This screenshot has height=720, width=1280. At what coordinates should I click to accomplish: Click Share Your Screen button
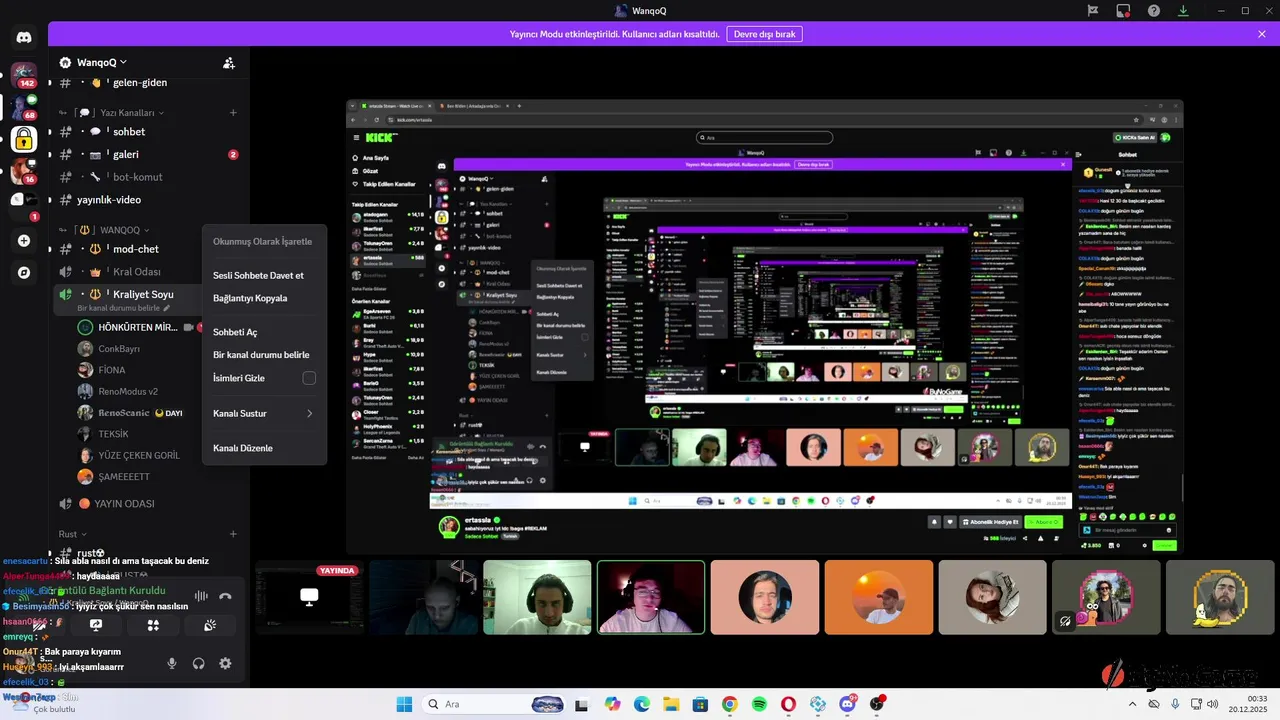96,625
